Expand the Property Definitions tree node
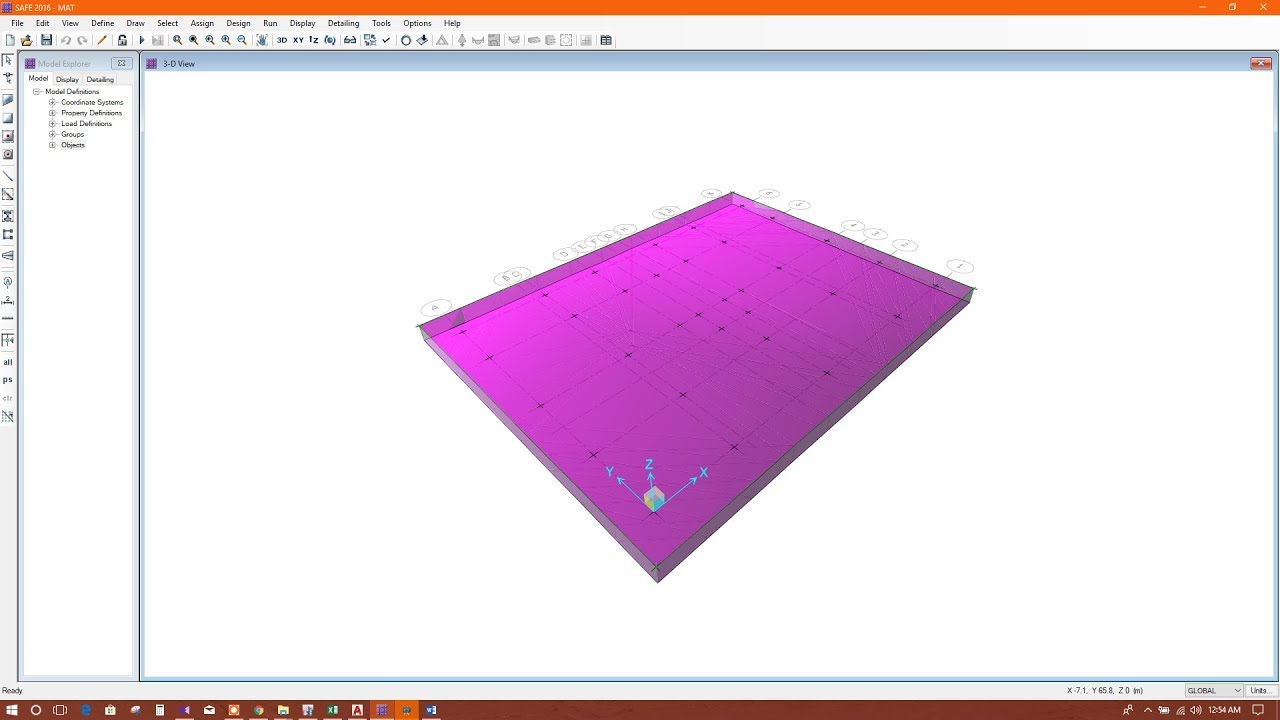Image resolution: width=1280 pixels, height=720 pixels. point(52,112)
